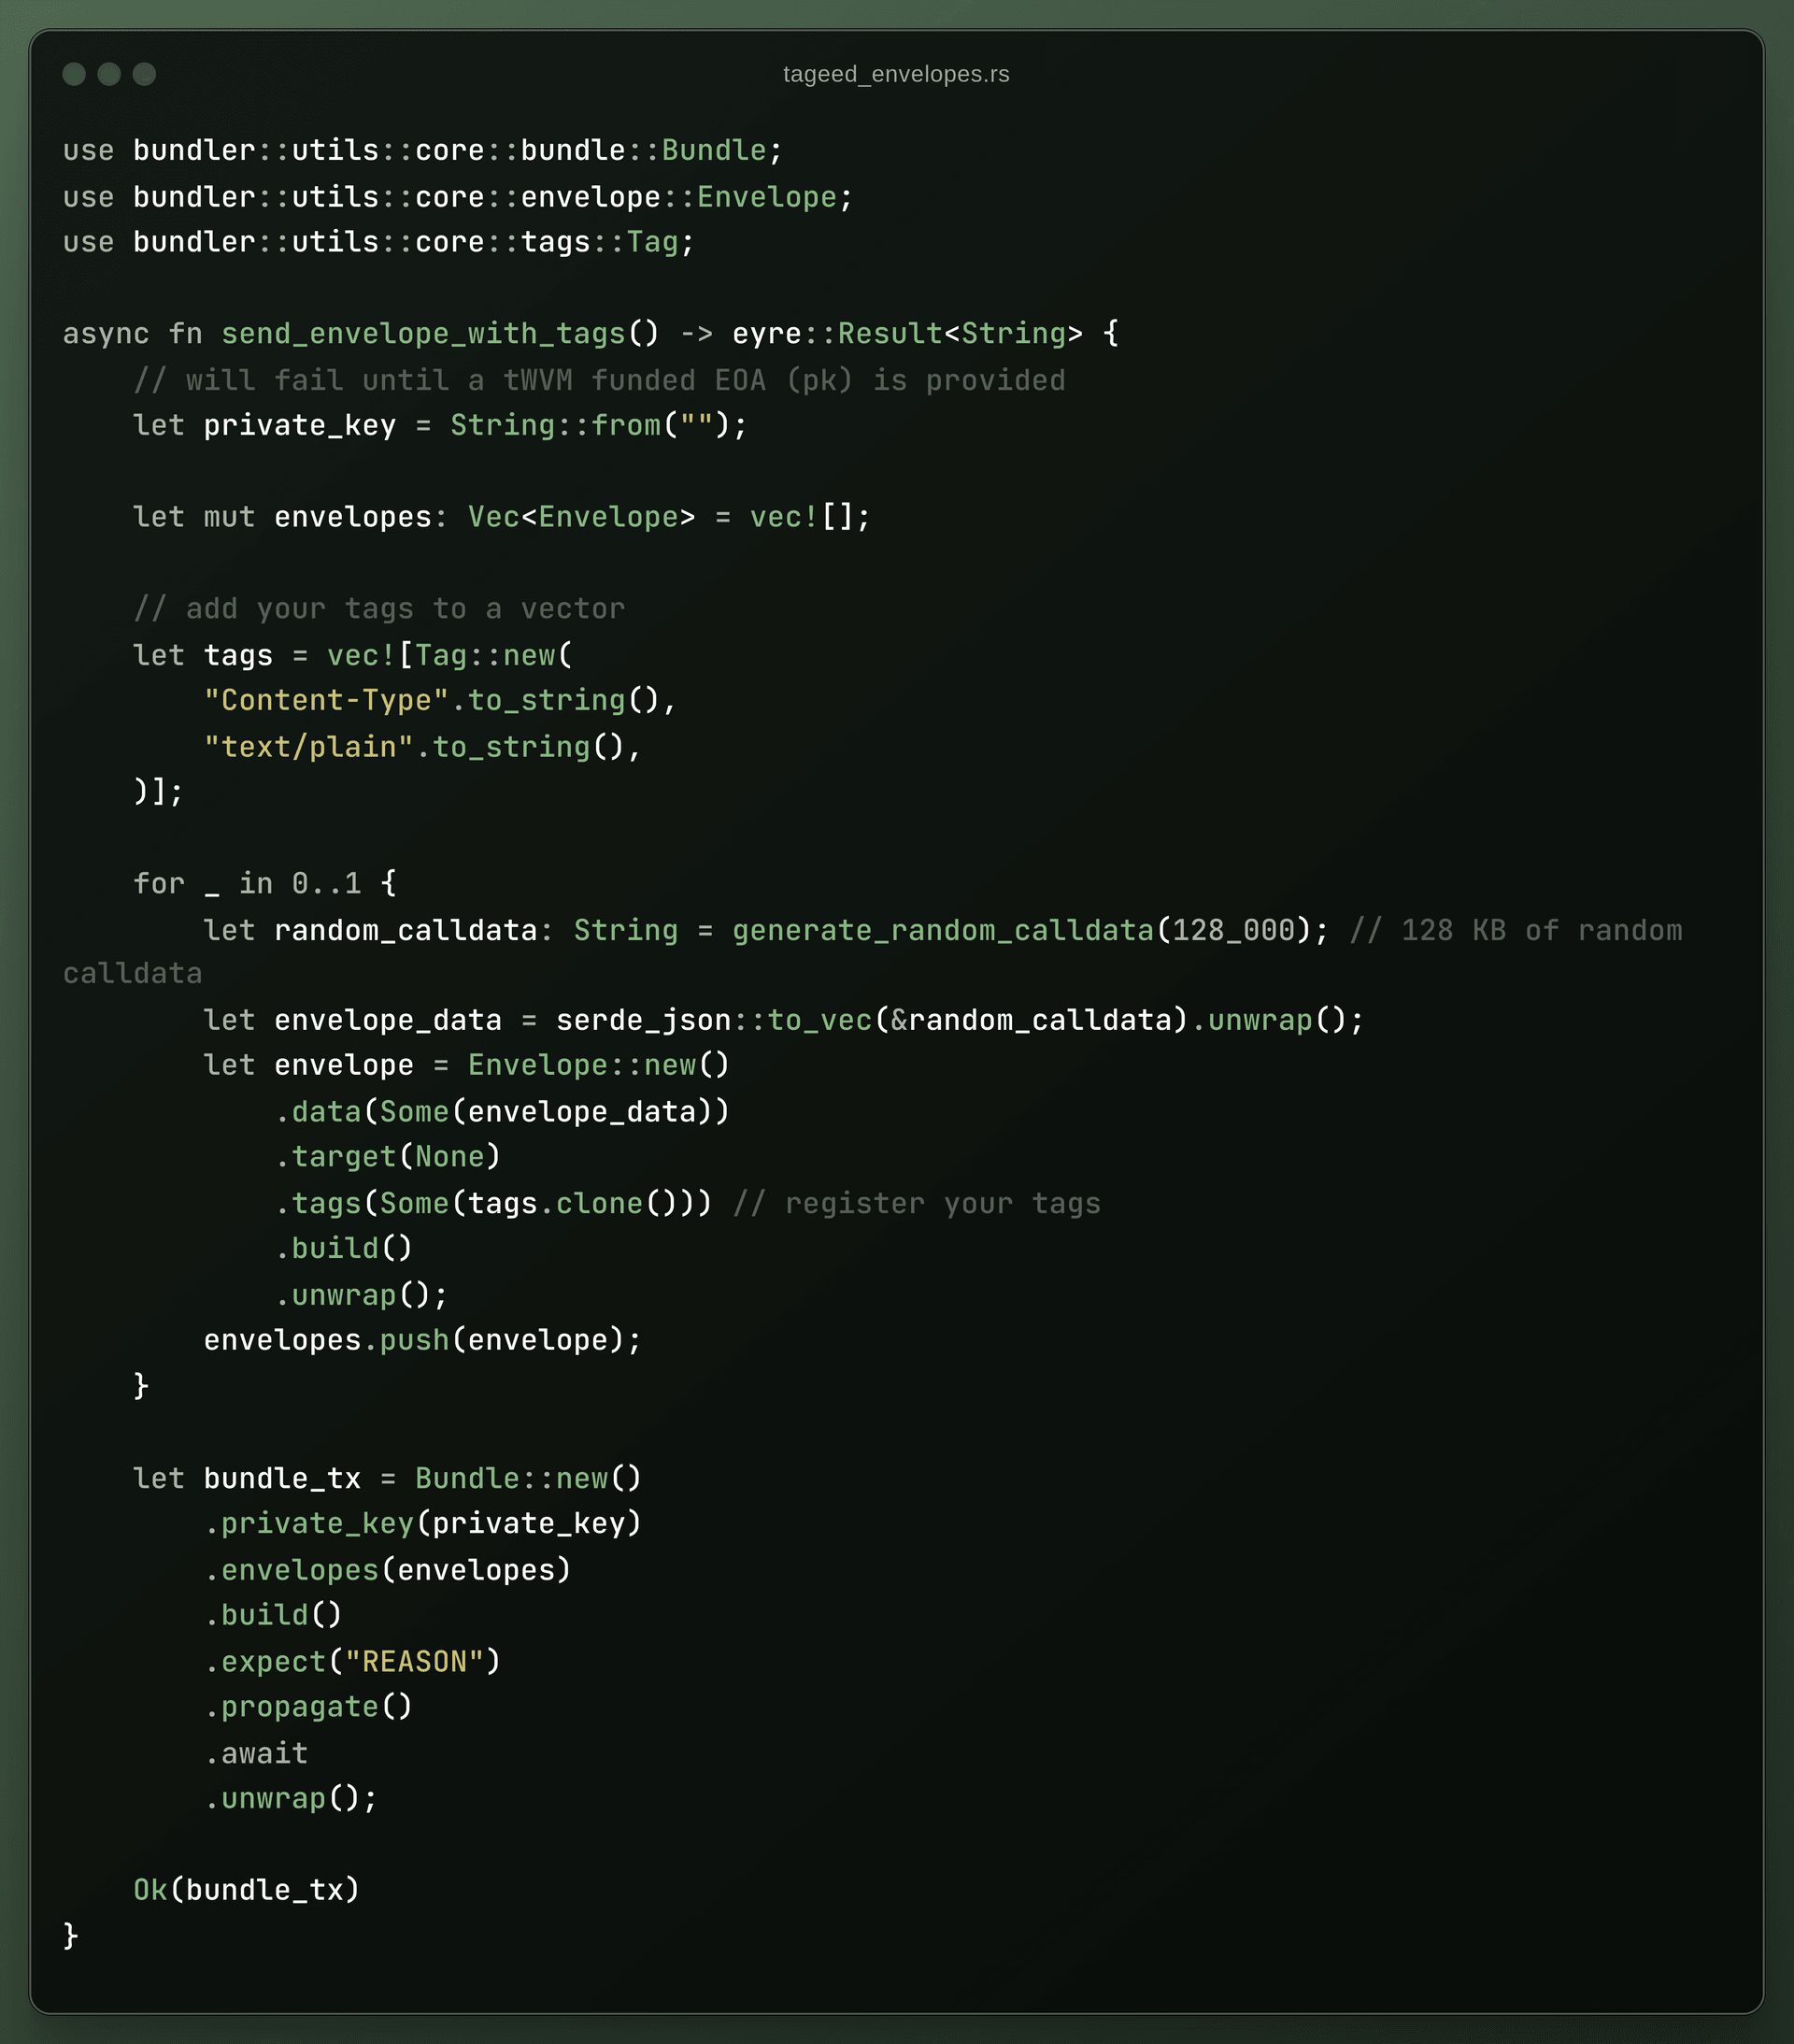Click bundle_tx in its let declaration

tap(282, 1478)
